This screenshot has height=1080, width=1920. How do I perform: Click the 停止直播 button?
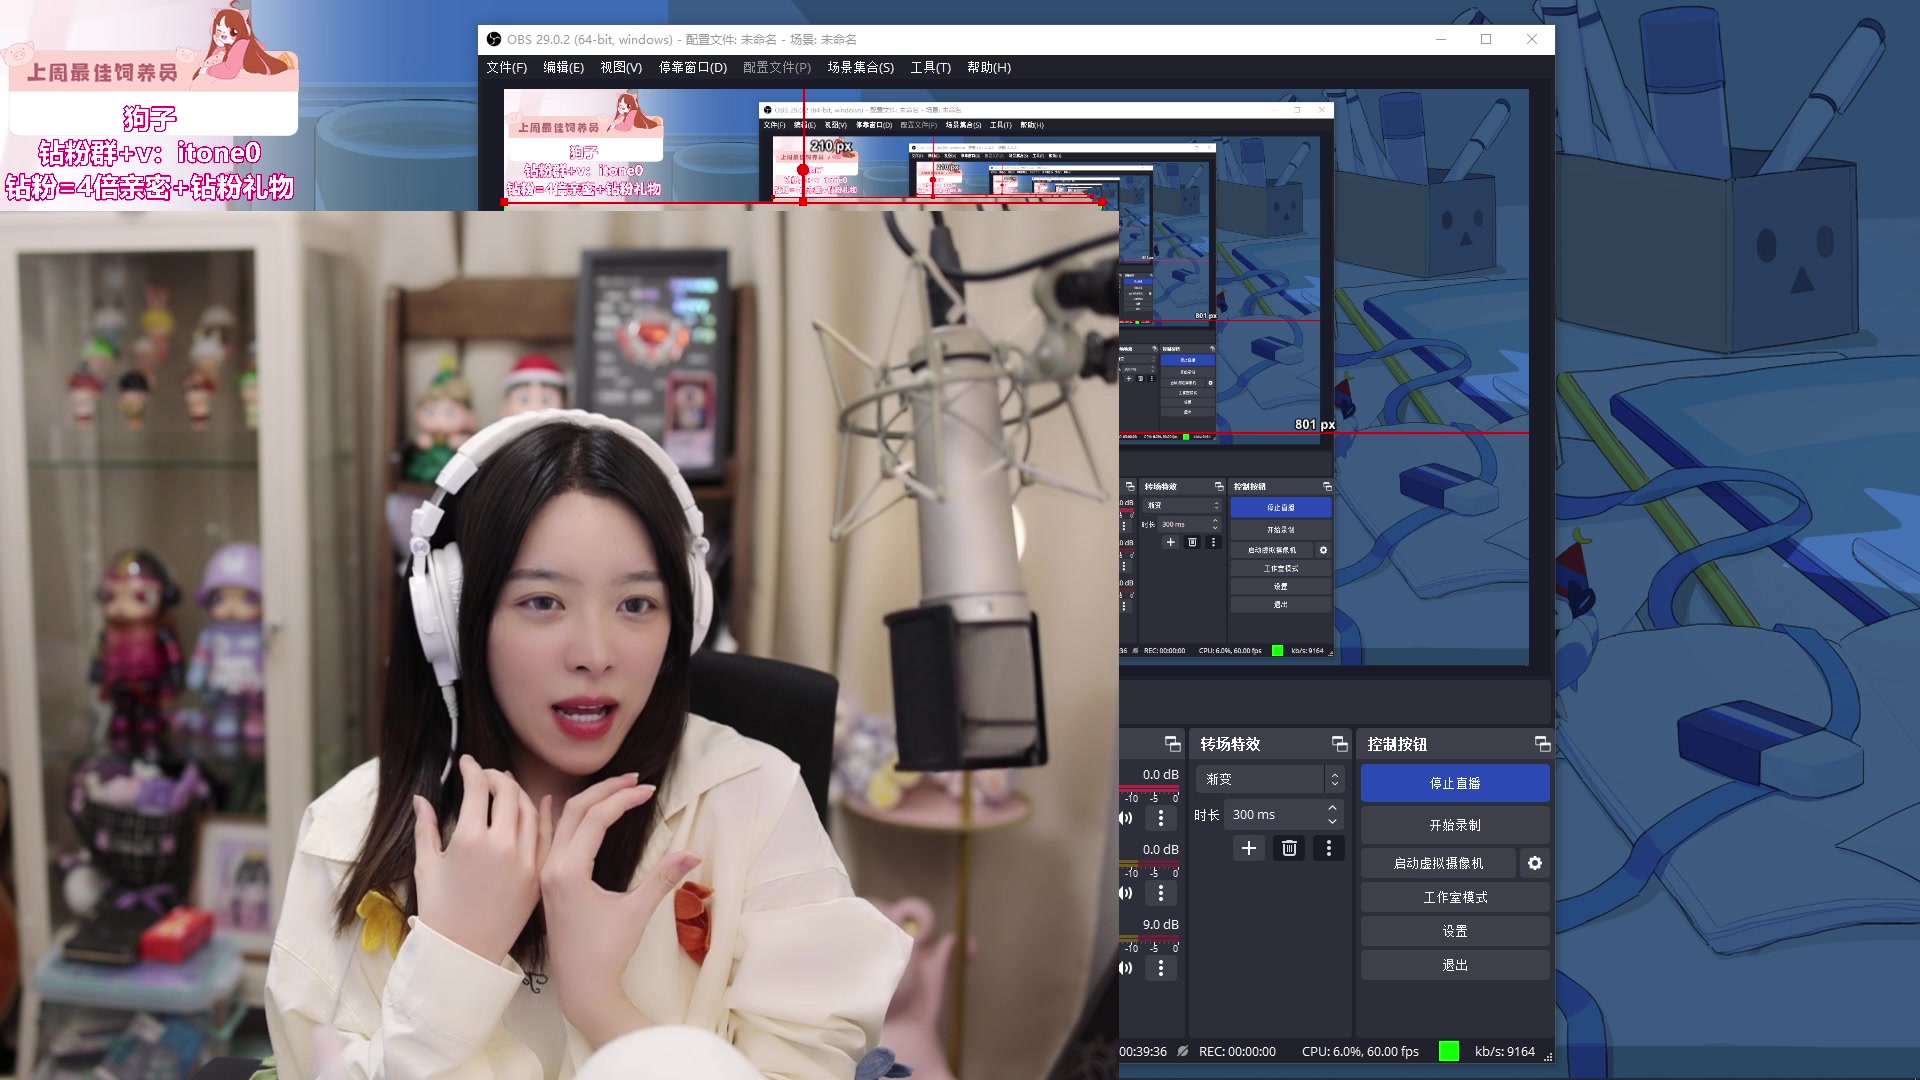coord(1455,783)
